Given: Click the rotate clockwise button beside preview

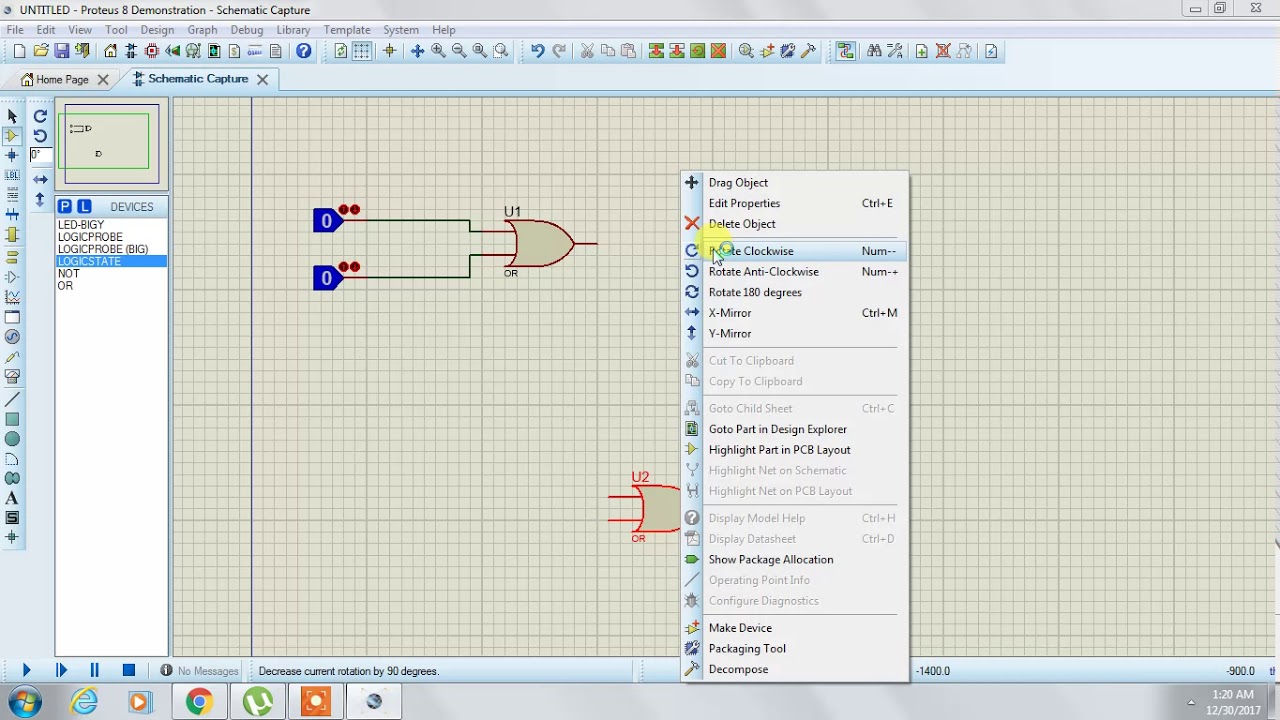Looking at the screenshot, I should tap(40, 116).
